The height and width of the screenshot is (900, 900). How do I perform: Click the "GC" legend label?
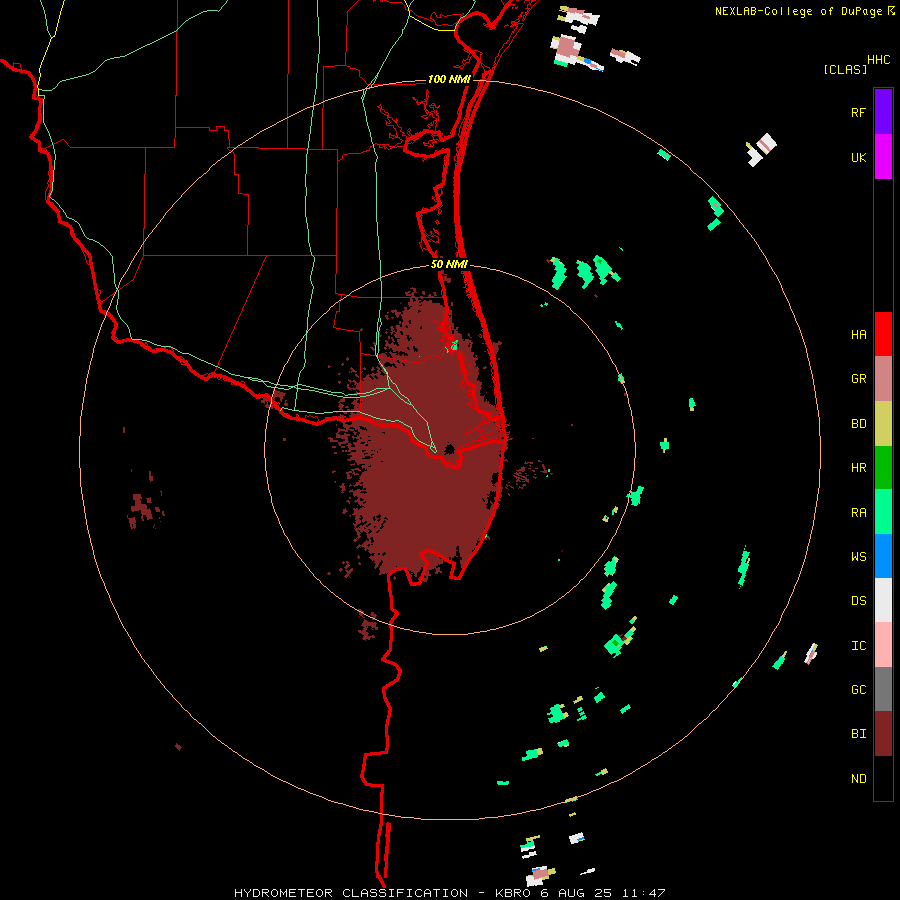coord(858,690)
